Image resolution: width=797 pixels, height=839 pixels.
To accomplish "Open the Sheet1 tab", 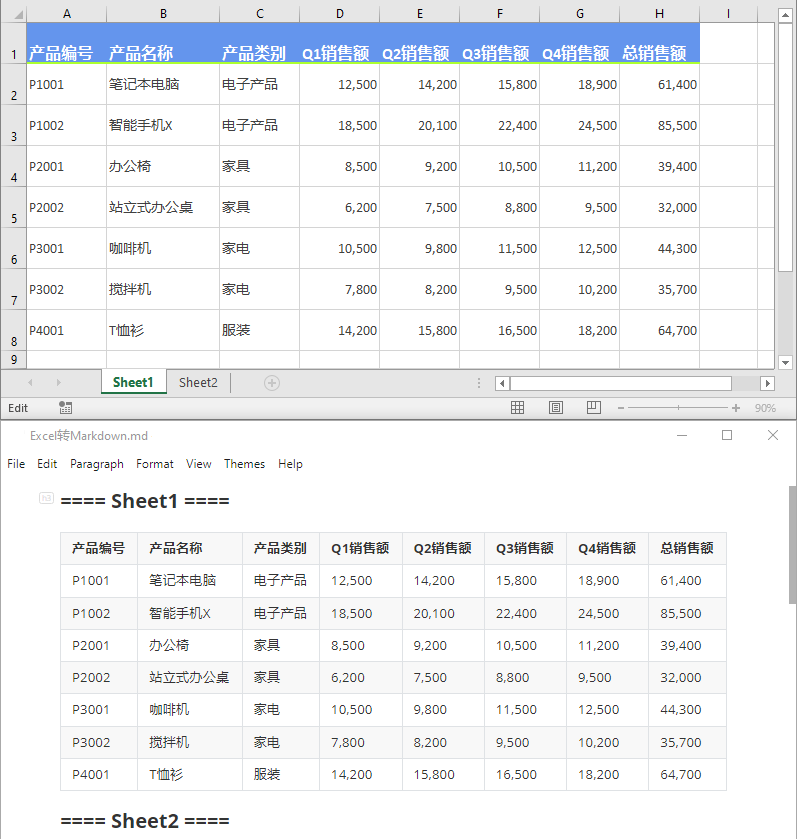I will pos(133,382).
